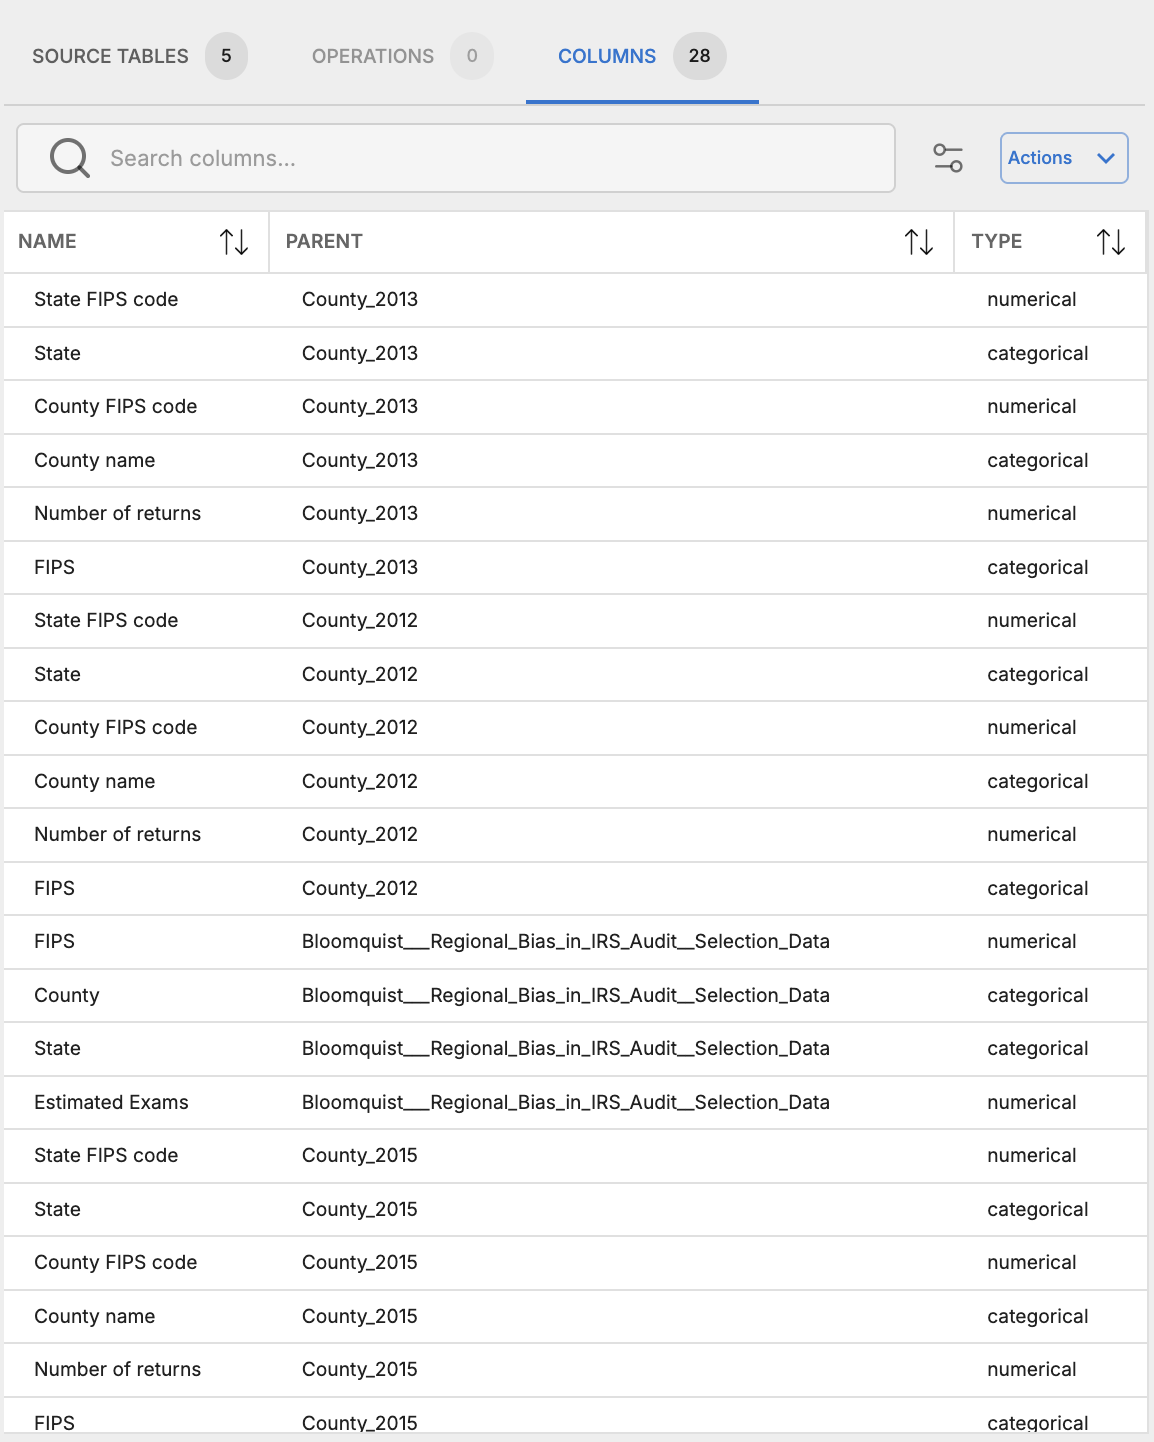Expand the Actions dropdown
This screenshot has width=1154, height=1442.
pyautogui.click(x=1064, y=158)
